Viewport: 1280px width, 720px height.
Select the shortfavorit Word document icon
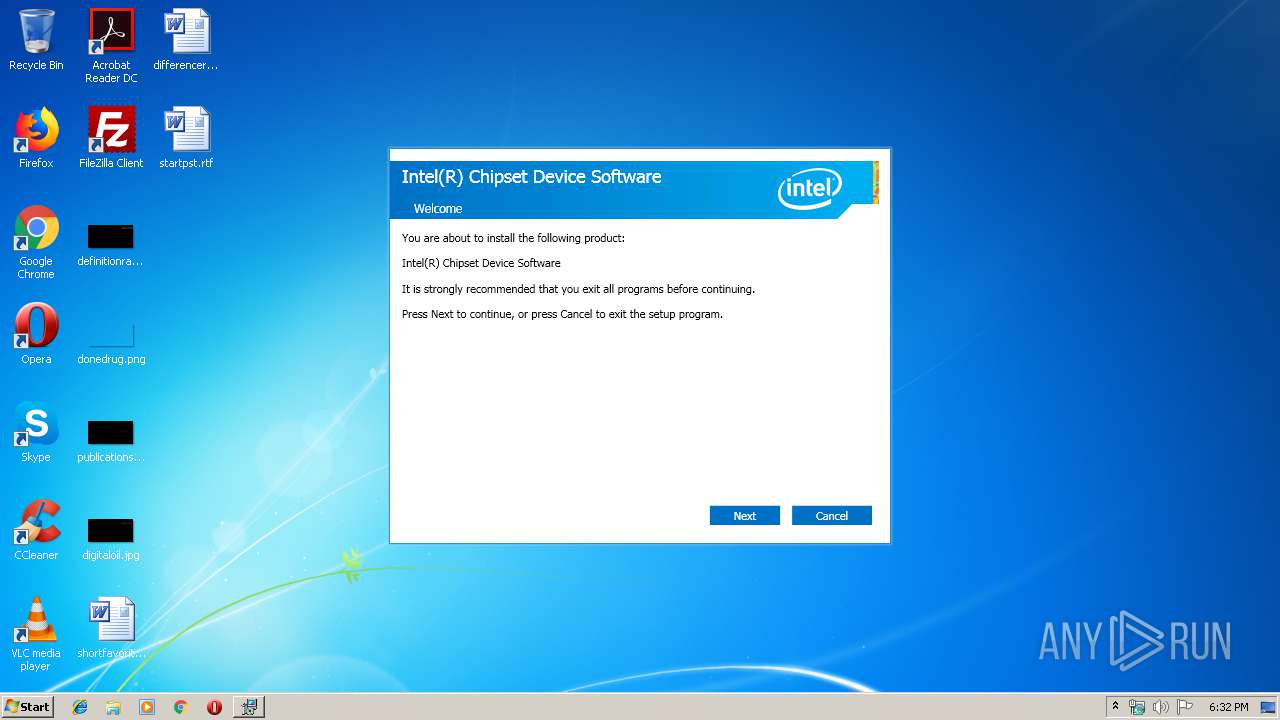pos(111,628)
